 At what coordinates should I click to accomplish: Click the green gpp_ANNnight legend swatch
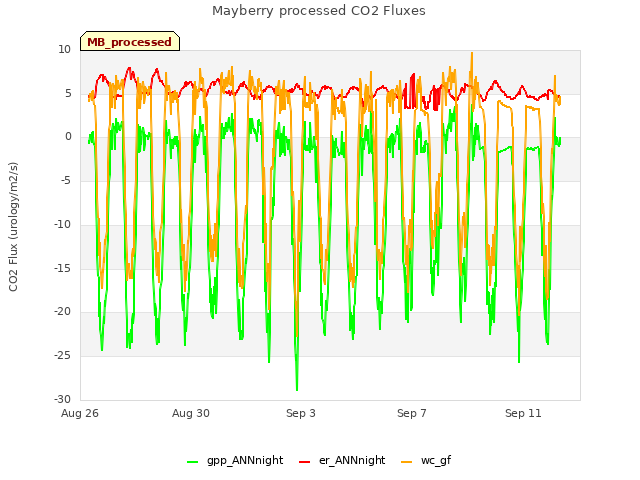coord(192,462)
